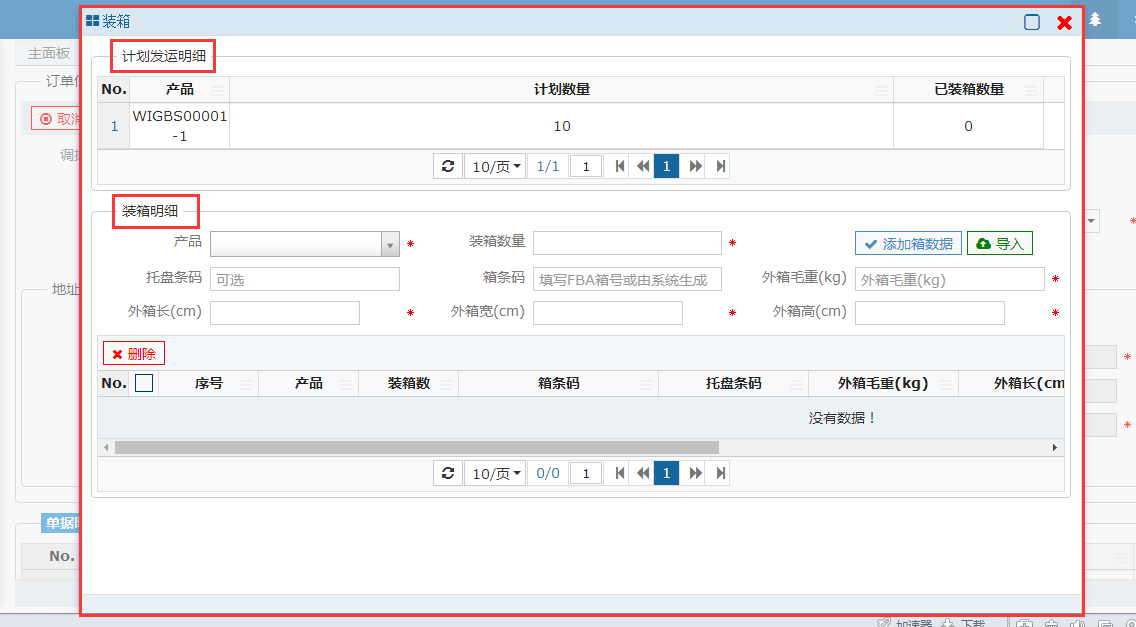Close the 装箱 dialog with red X

(1064, 22)
